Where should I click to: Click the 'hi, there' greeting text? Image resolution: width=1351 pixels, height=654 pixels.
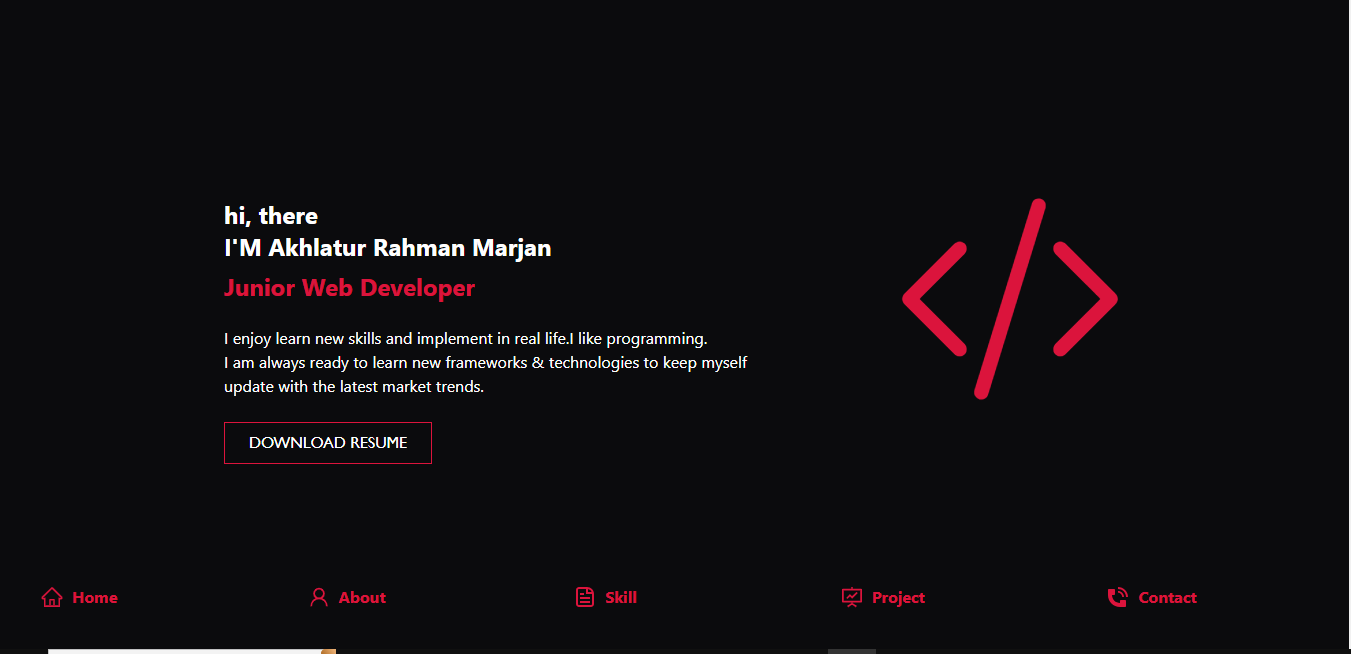click(x=270, y=215)
